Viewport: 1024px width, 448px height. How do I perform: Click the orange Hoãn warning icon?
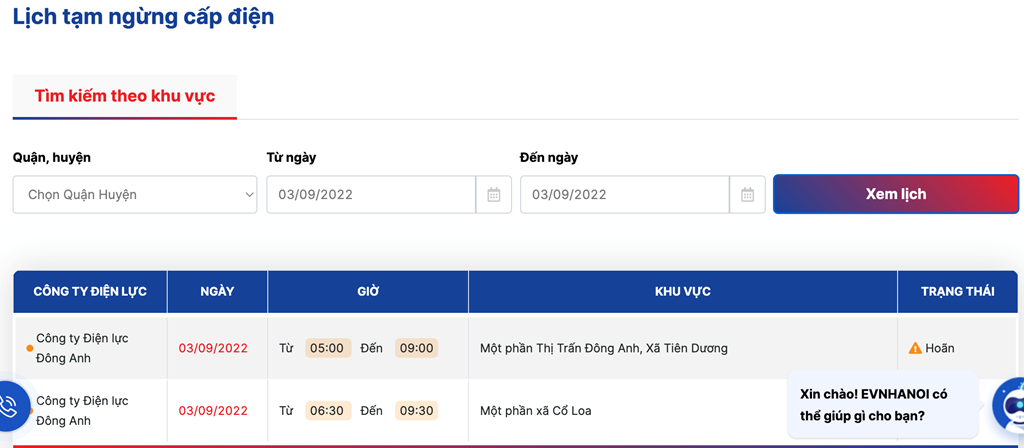click(x=915, y=348)
